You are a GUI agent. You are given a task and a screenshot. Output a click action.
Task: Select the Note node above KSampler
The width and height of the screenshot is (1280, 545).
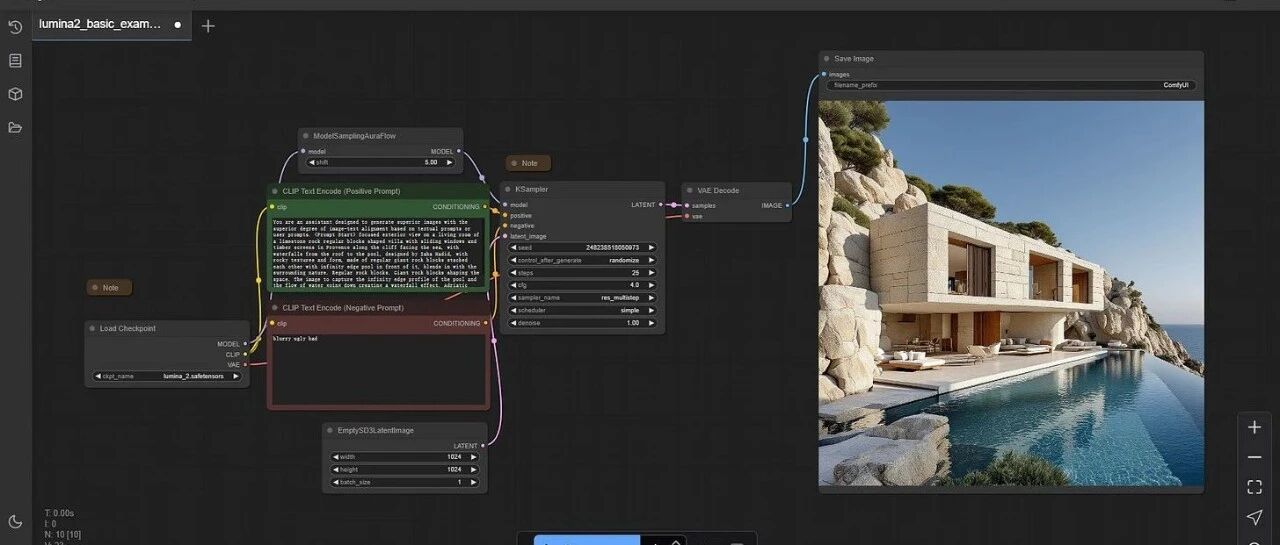point(529,163)
